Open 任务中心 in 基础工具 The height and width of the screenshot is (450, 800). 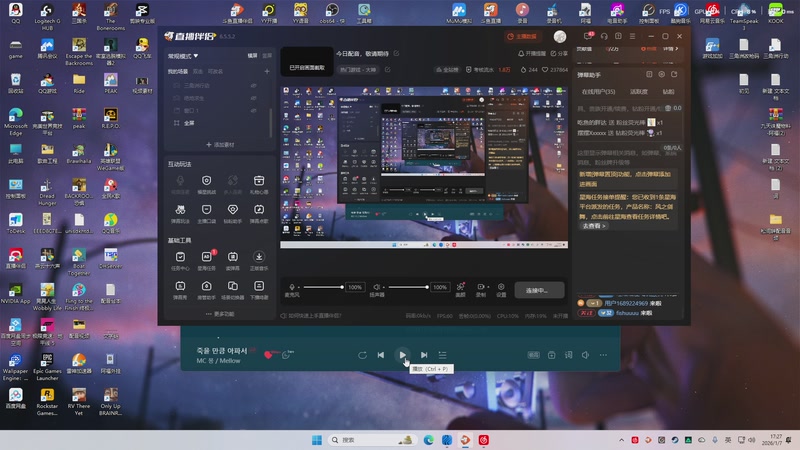(x=180, y=260)
